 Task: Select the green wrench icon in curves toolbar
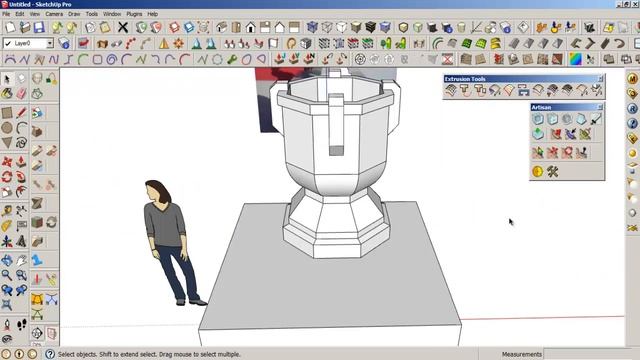pos(232,59)
